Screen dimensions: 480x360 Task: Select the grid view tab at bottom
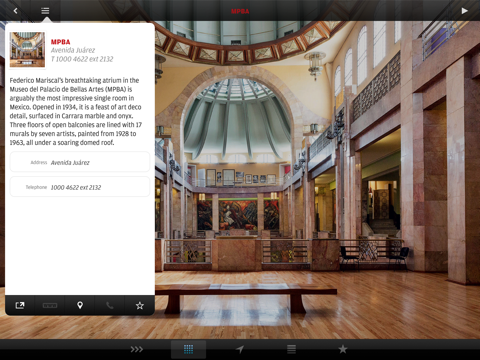point(188,349)
